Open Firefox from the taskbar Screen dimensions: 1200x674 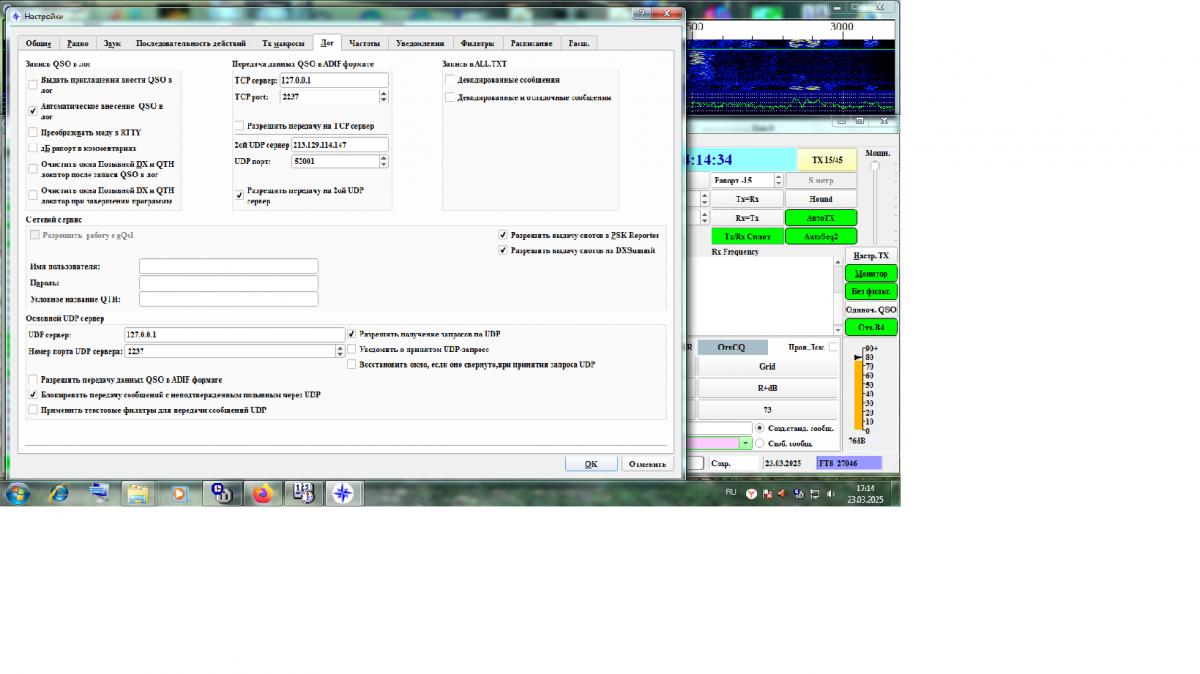[x=262, y=493]
